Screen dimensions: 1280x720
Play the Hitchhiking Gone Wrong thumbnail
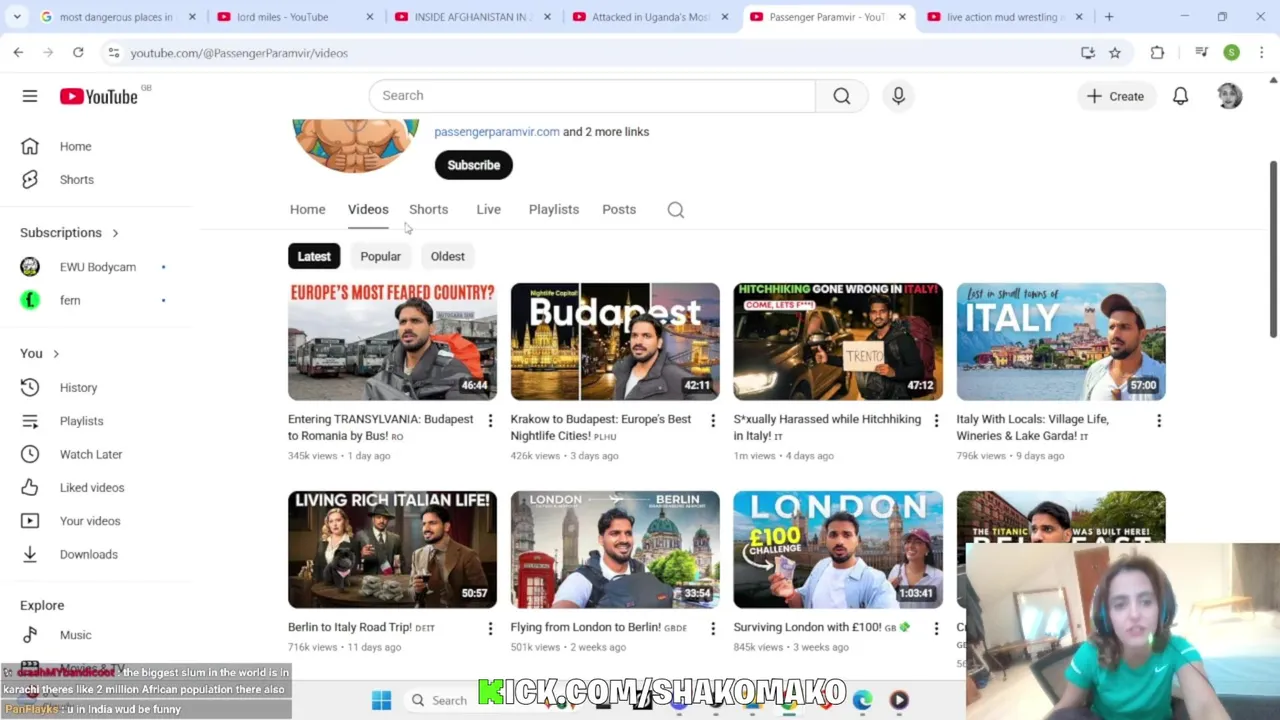point(838,342)
